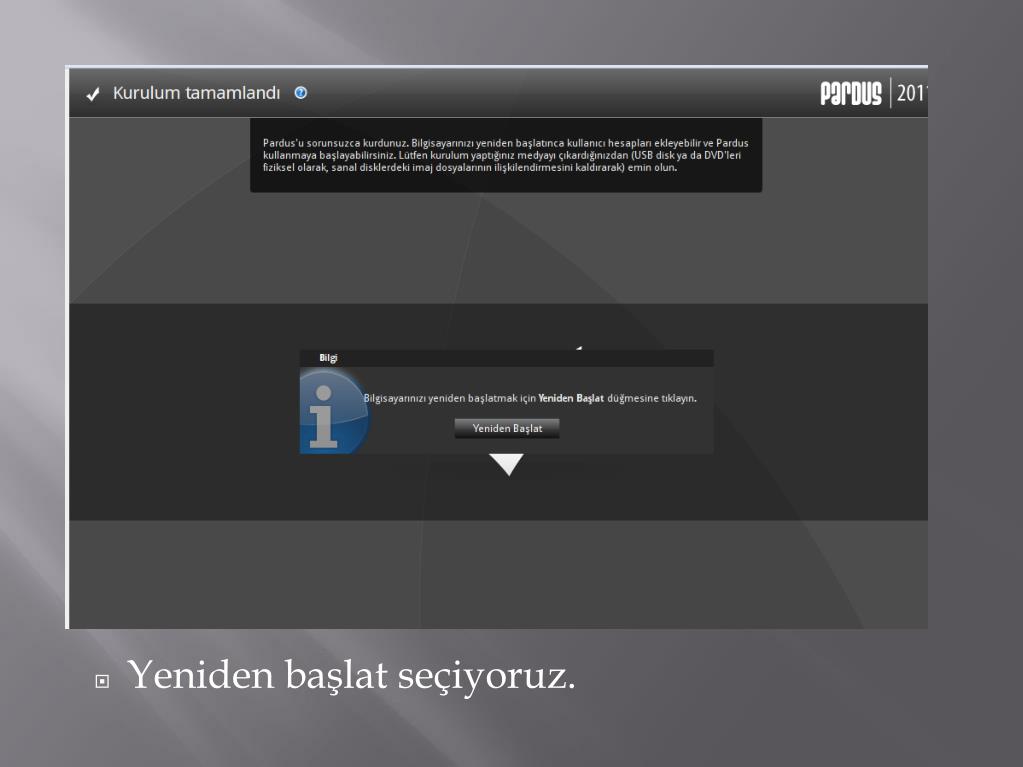Click text 'Bilgisayarınızı yeniden başlatmak için'
1023x767 pixels.
point(450,398)
